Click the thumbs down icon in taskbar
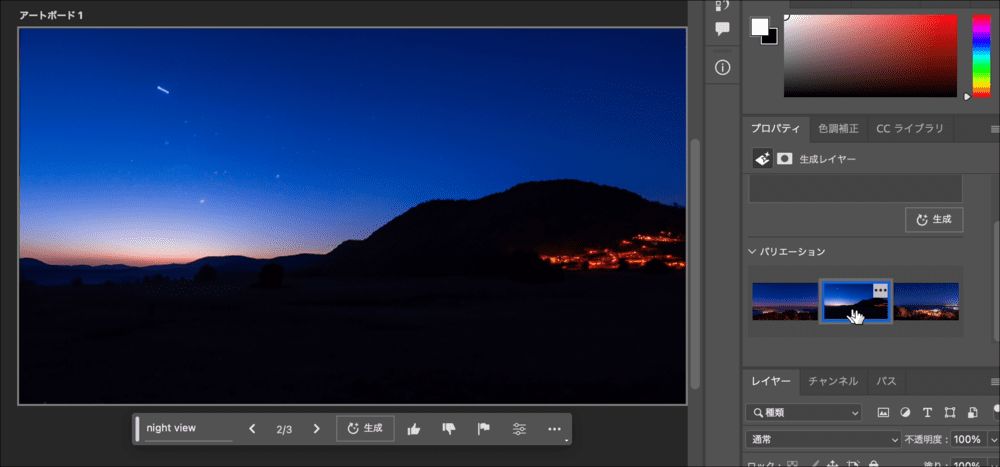This screenshot has height=467, width=1000. coord(448,429)
